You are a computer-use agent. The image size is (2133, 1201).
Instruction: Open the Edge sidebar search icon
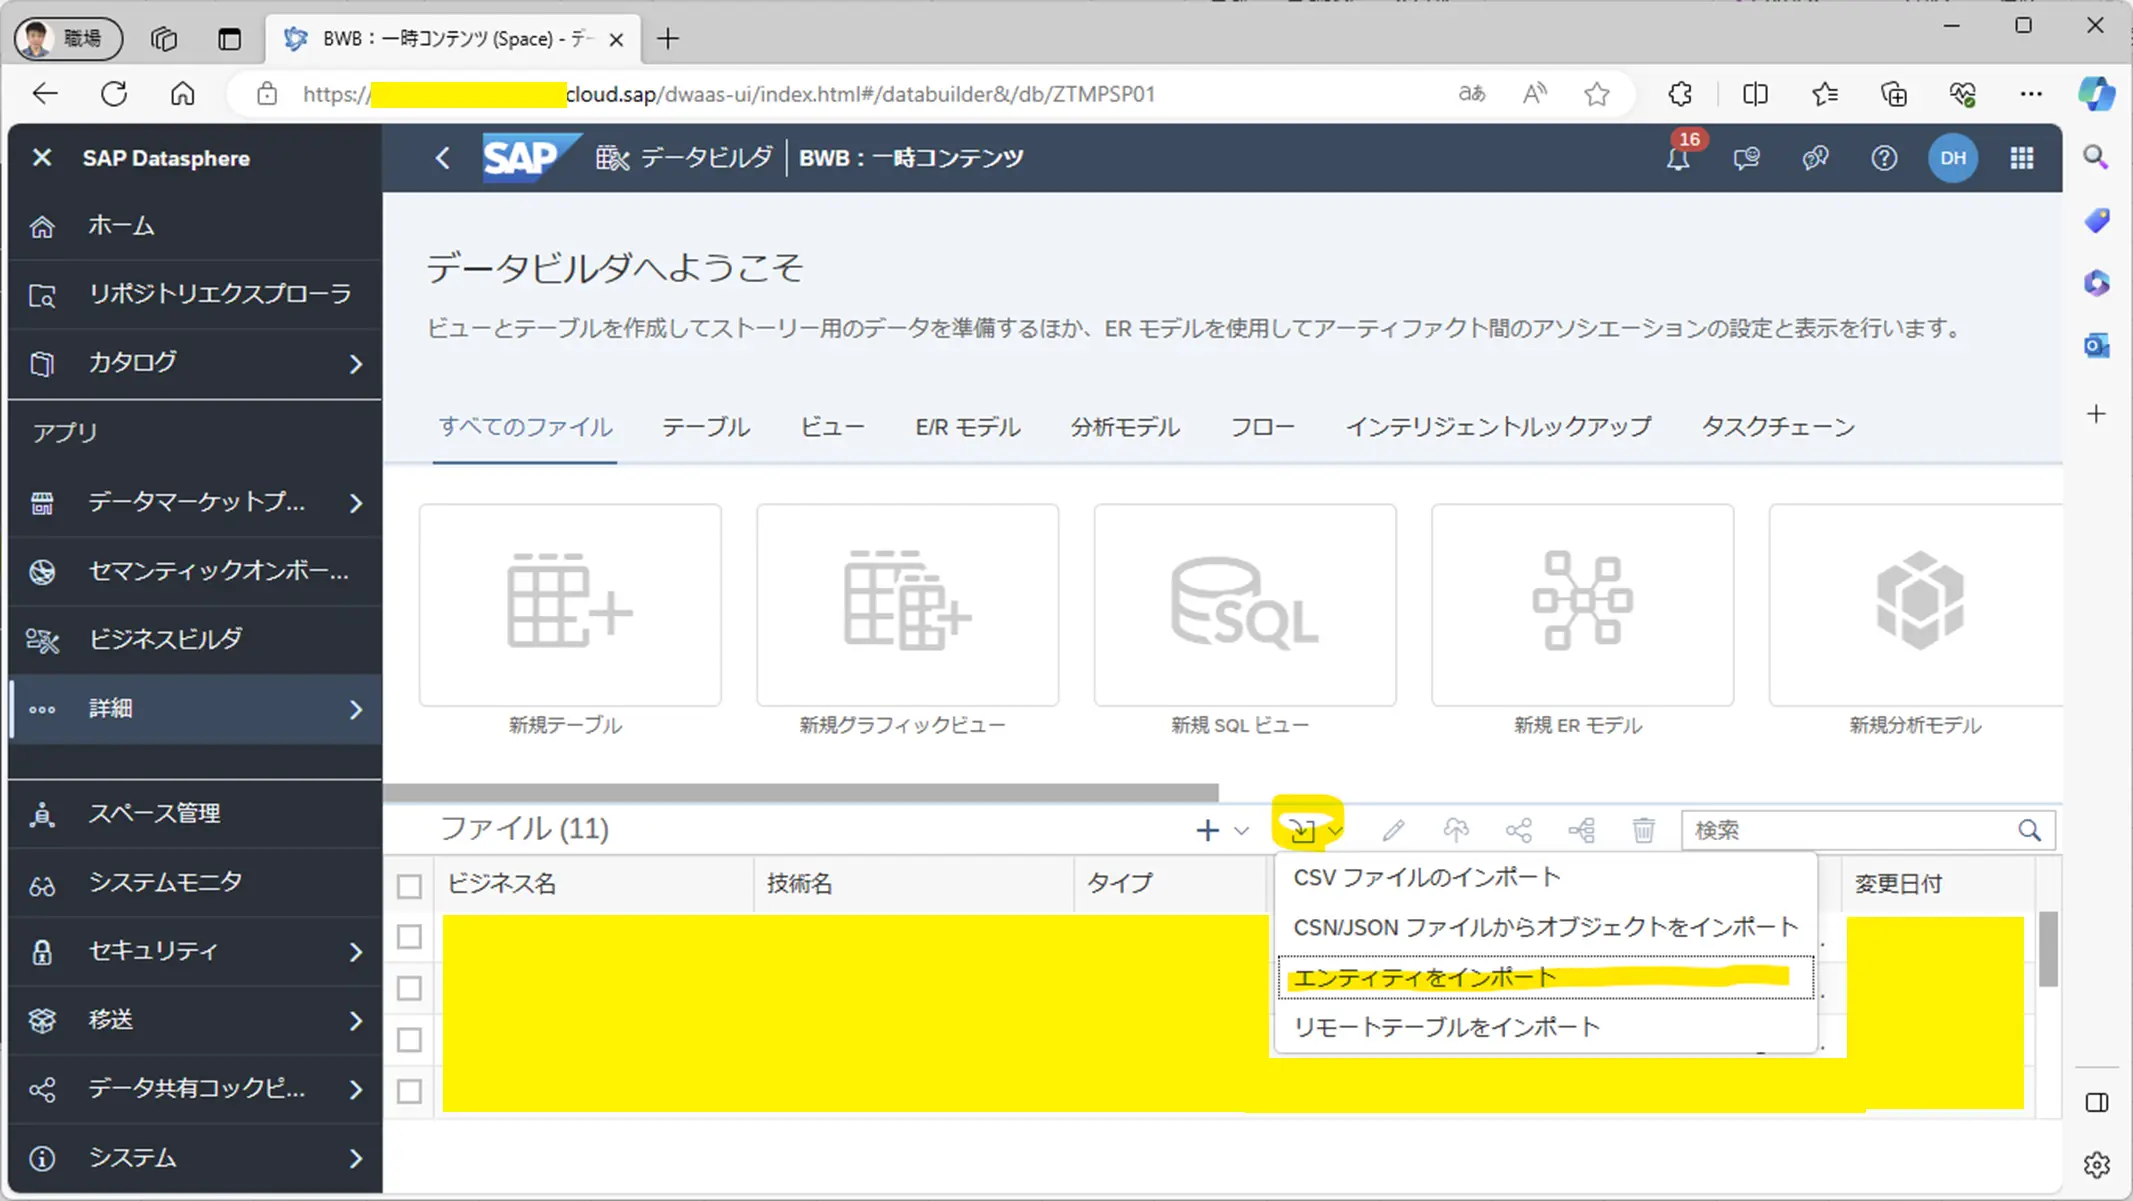(2096, 157)
